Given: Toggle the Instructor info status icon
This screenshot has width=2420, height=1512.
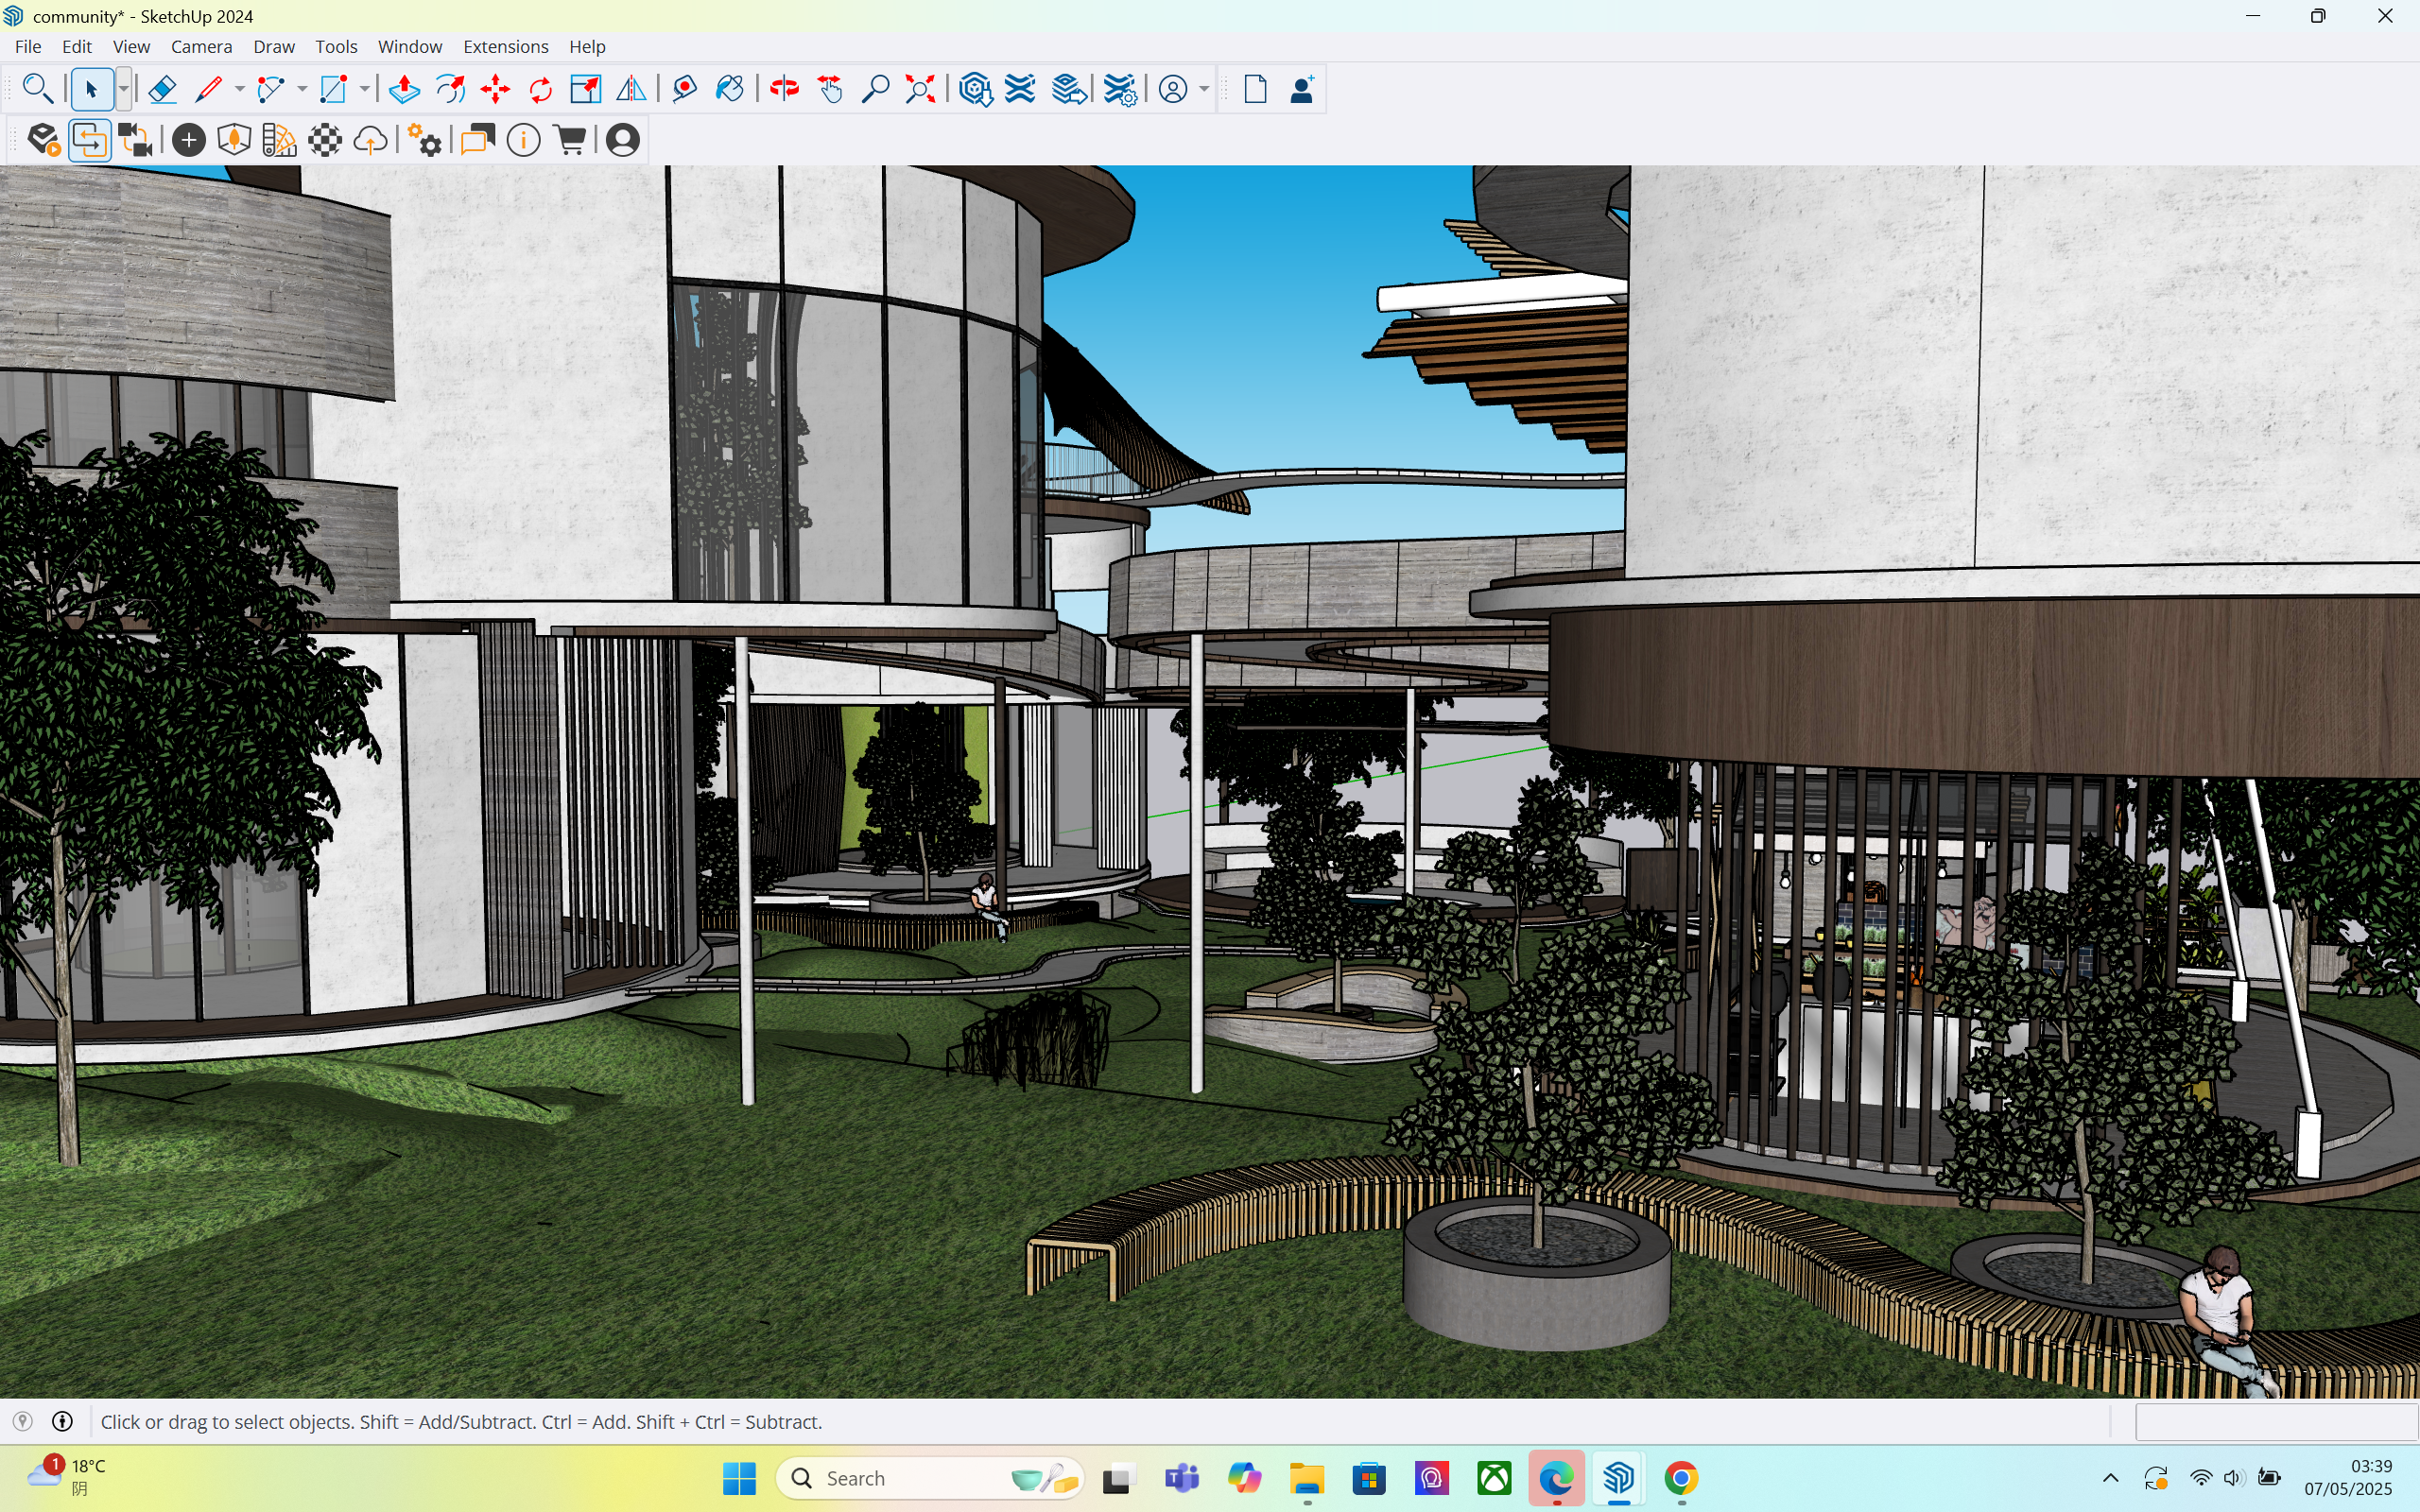Looking at the screenshot, I should tap(62, 1421).
